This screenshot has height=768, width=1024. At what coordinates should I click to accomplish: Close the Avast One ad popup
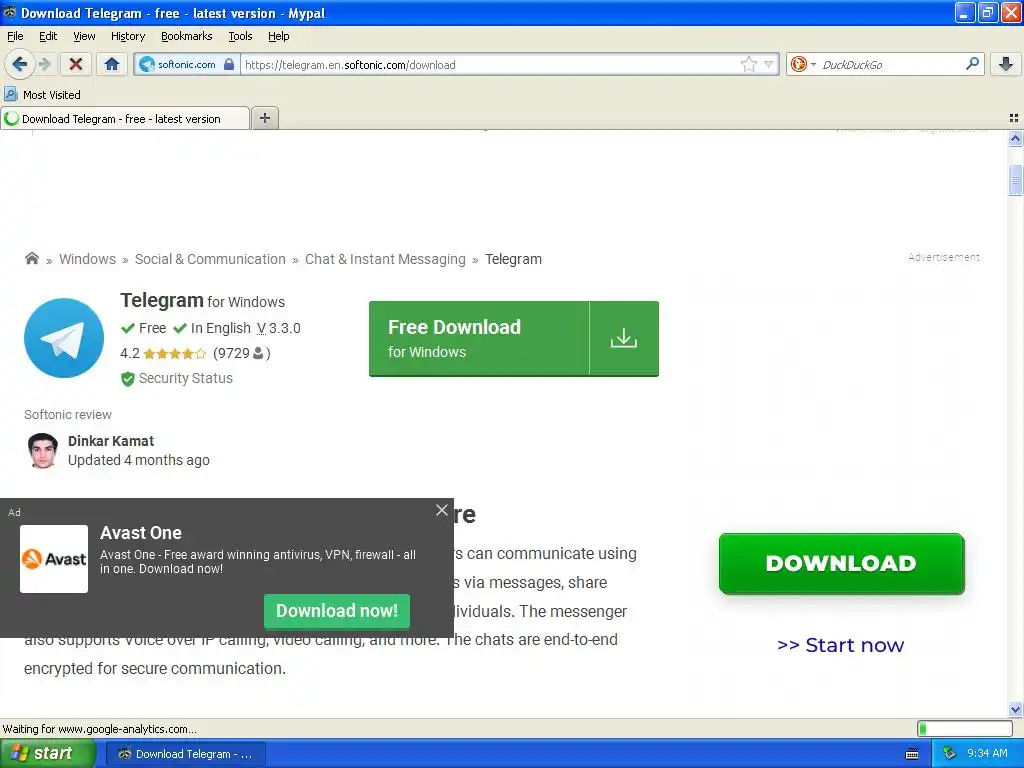pos(441,510)
